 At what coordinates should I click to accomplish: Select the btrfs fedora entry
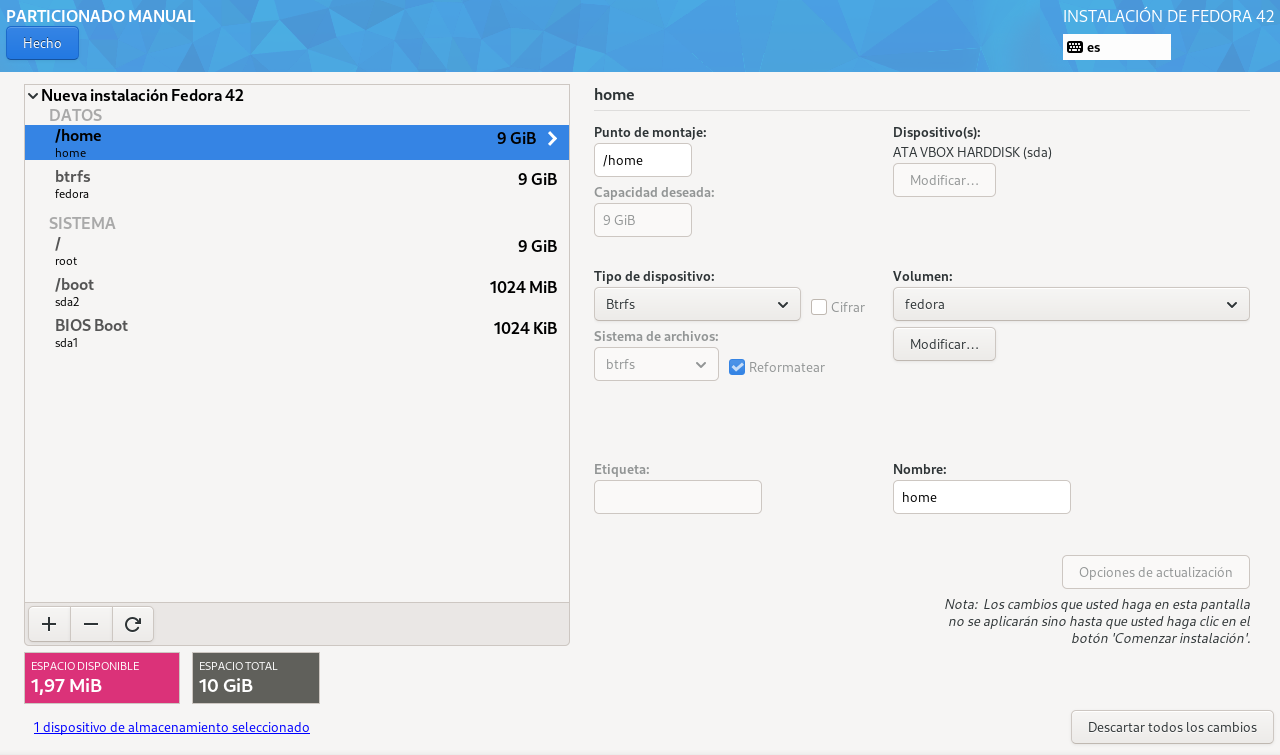296,184
